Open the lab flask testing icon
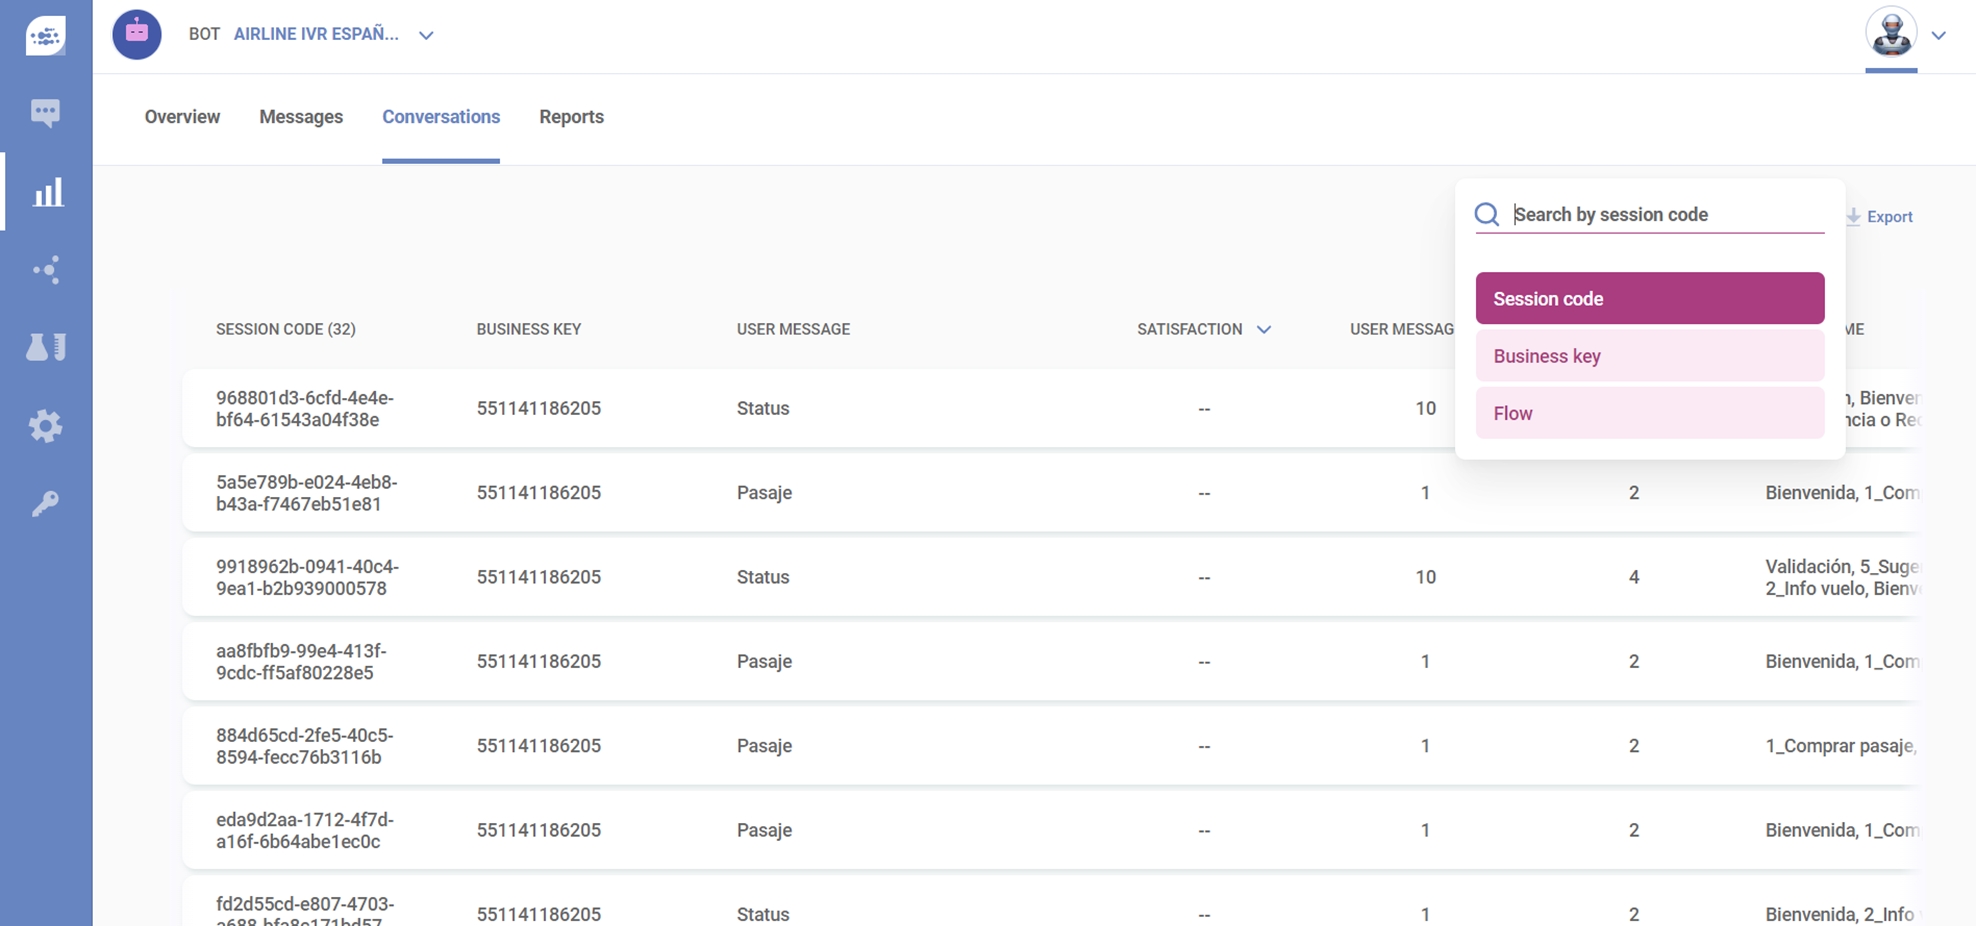This screenshot has height=926, width=1976. [45, 347]
